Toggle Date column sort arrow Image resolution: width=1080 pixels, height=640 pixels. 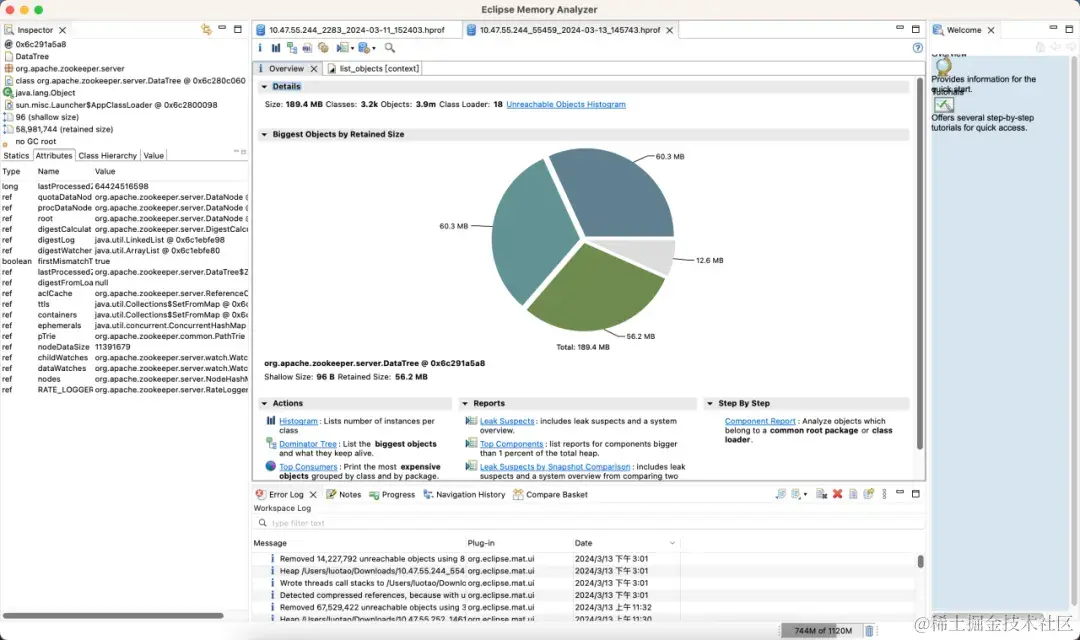[672, 543]
